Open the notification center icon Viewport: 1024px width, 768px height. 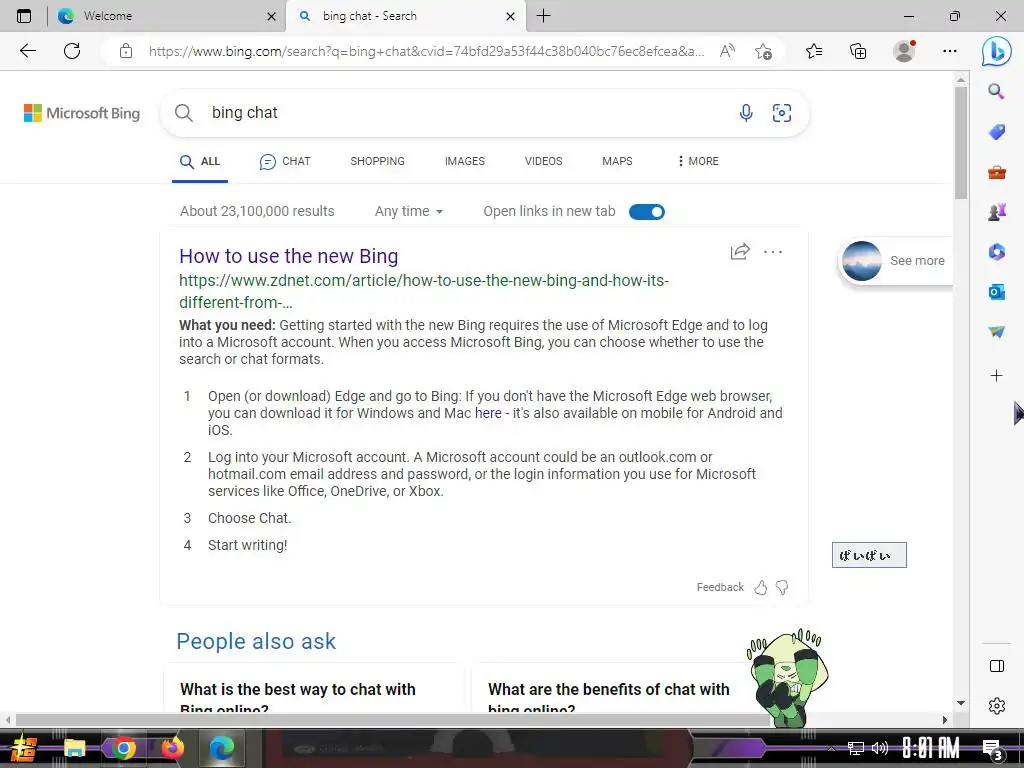(992, 749)
